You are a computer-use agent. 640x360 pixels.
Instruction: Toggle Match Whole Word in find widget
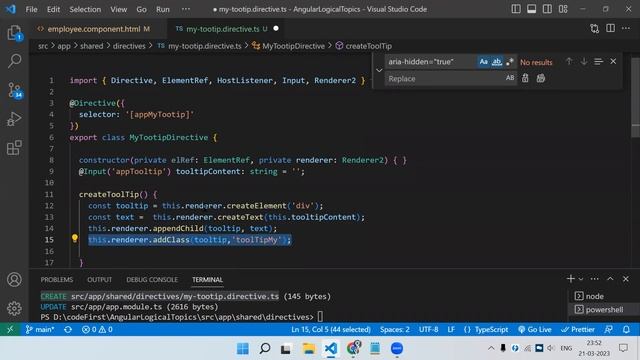click(496, 62)
